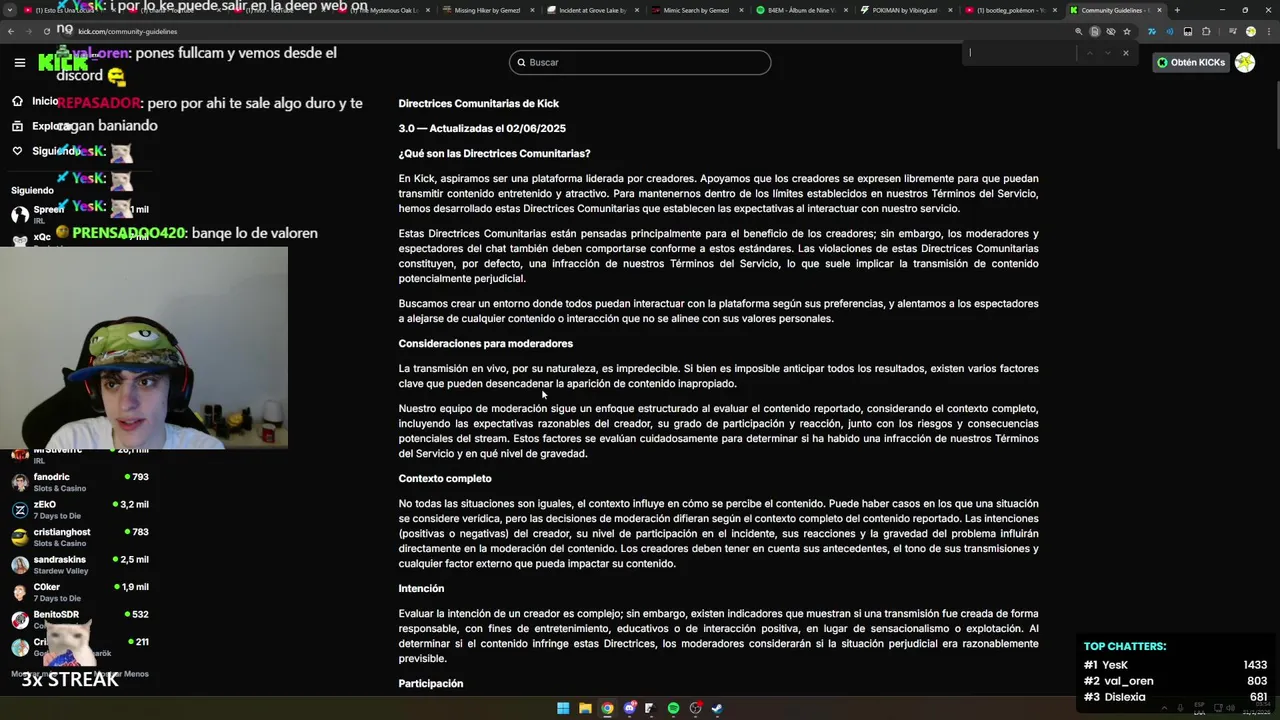Open the Chrome three-dot menu
The image size is (1280, 720).
tap(1268, 31)
